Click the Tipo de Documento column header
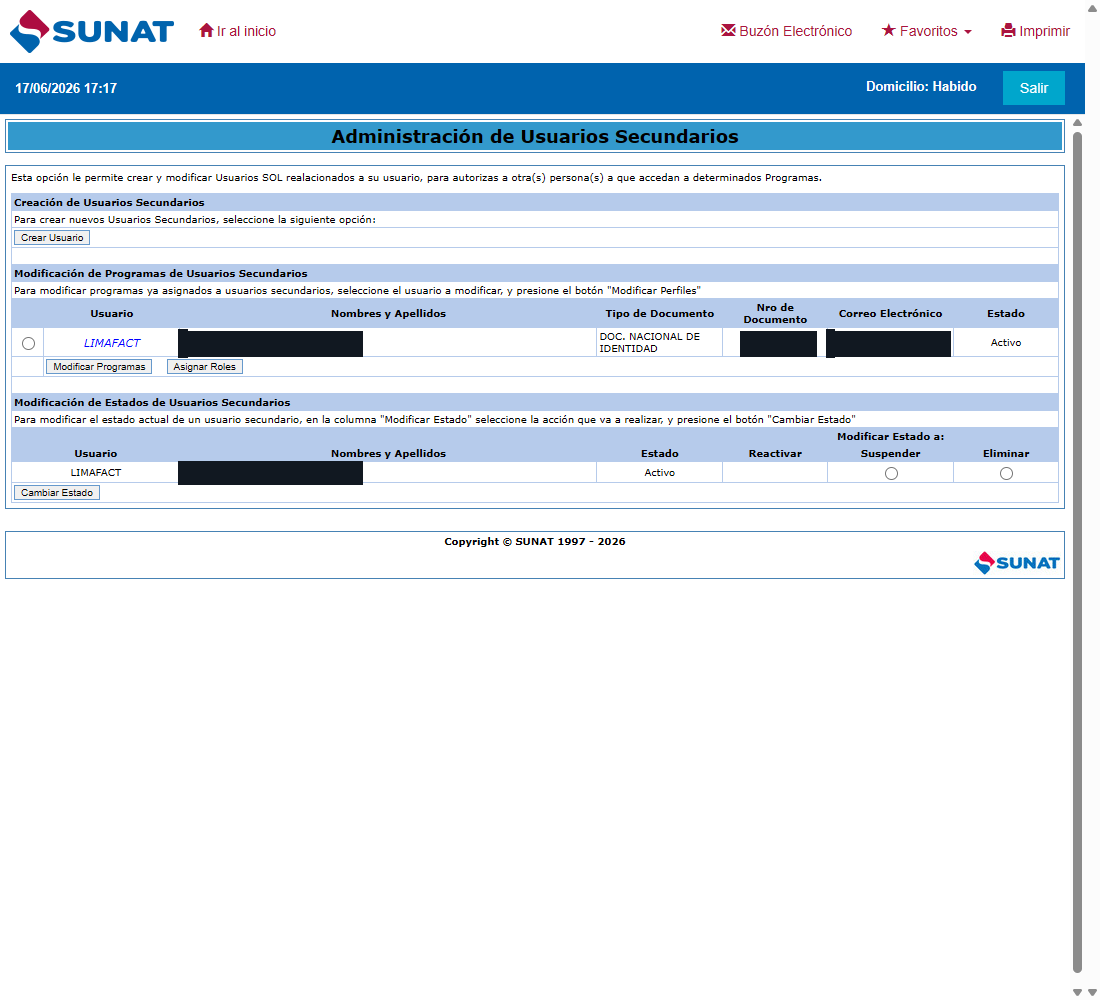 point(659,314)
